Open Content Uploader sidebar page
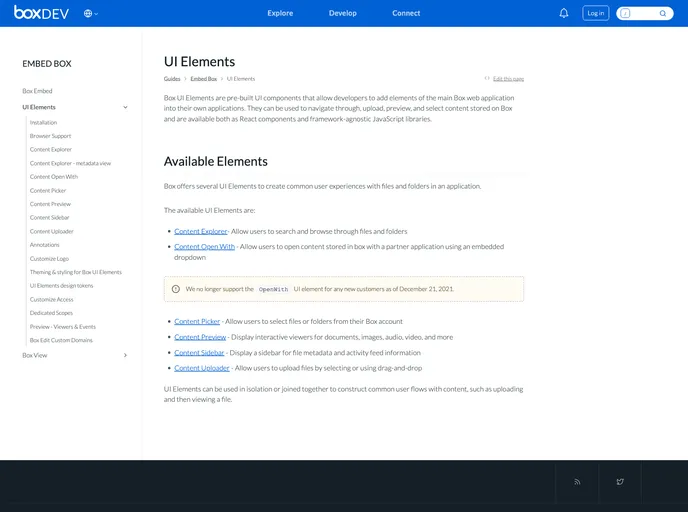Screen dimensions: 688x512 [52, 231]
